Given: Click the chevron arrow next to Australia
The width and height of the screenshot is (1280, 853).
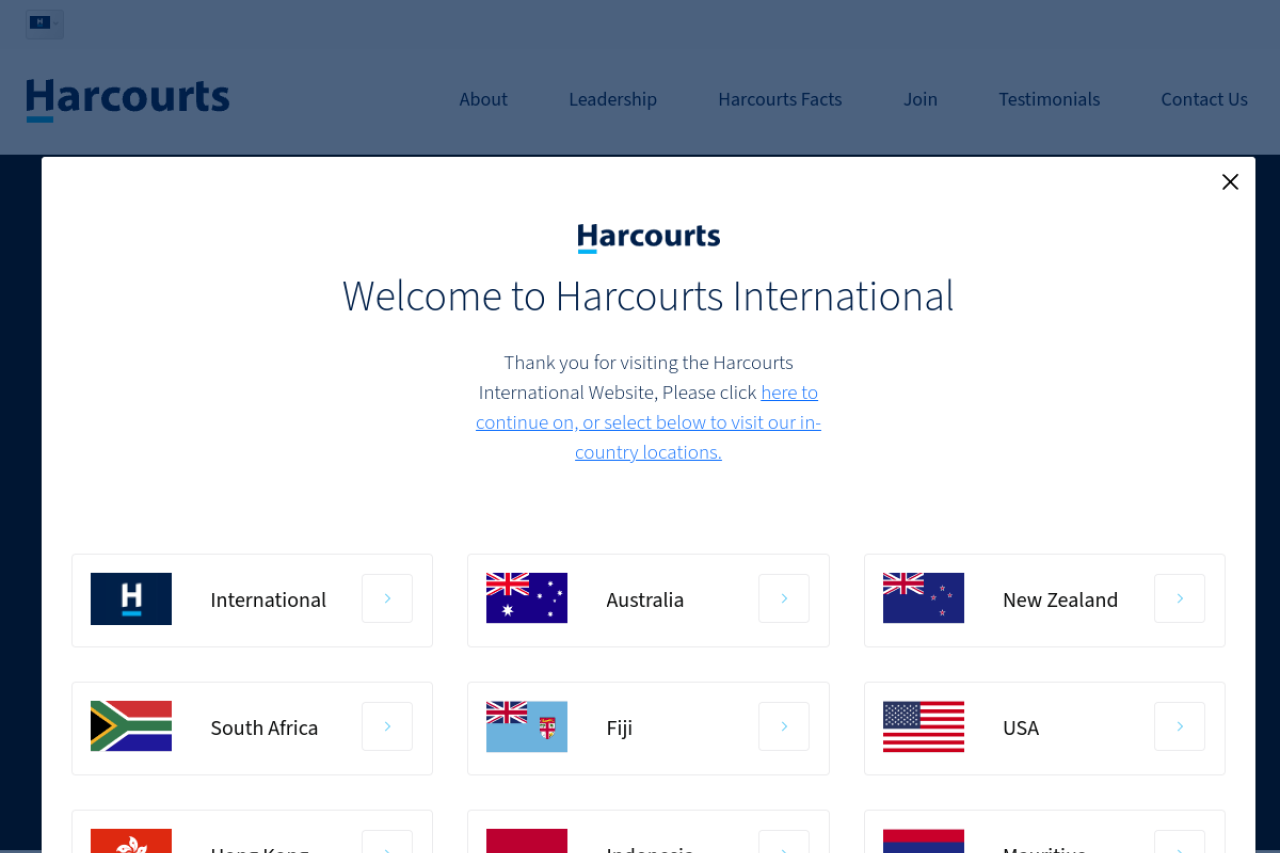Looking at the screenshot, I should (x=784, y=598).
